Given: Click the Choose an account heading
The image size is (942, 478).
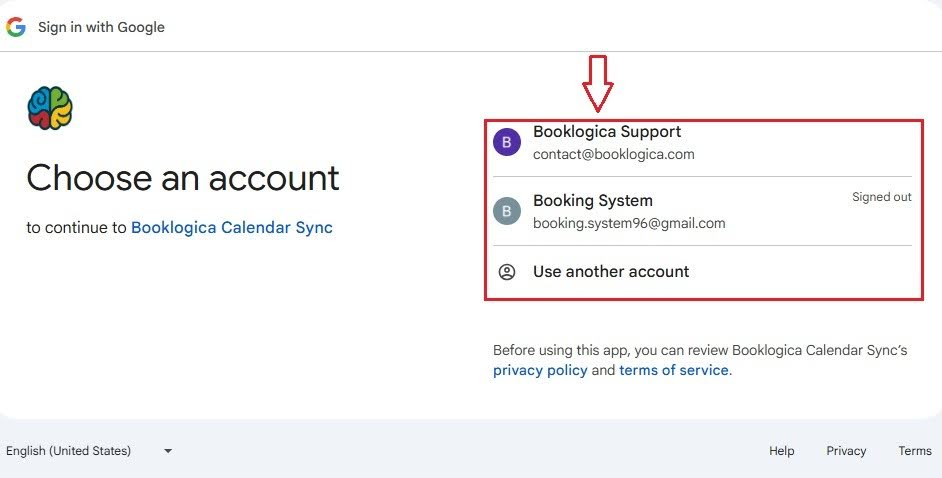Looking at the screenshot, I should click(183, 178).
